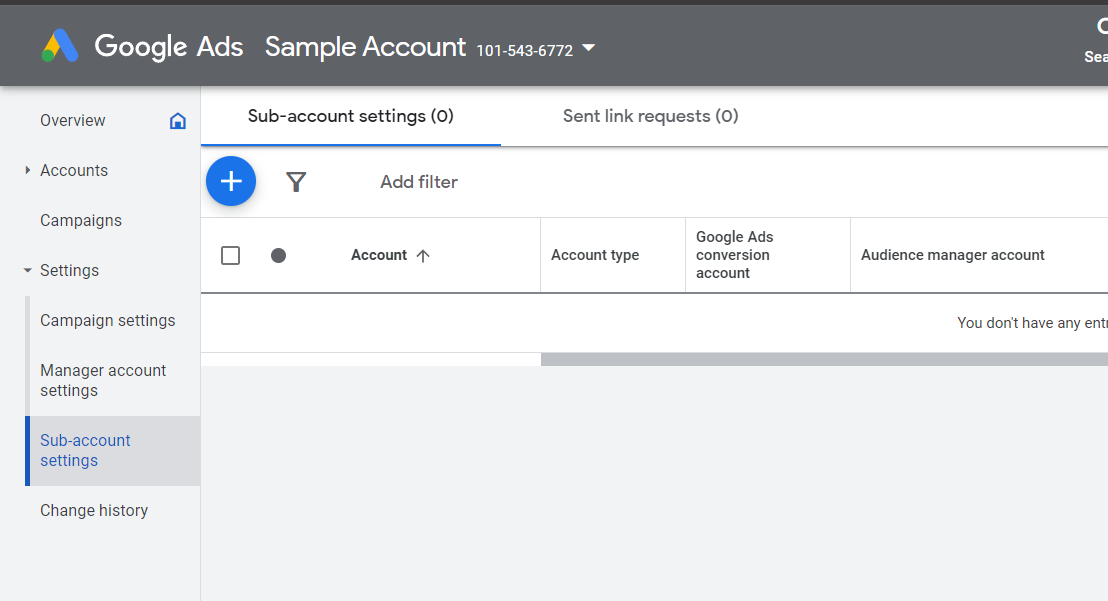Switch to Sent link requests (0) tab
Viewport: 1108px width, 601px height.
pyautogui.click(x=650, y=117)
